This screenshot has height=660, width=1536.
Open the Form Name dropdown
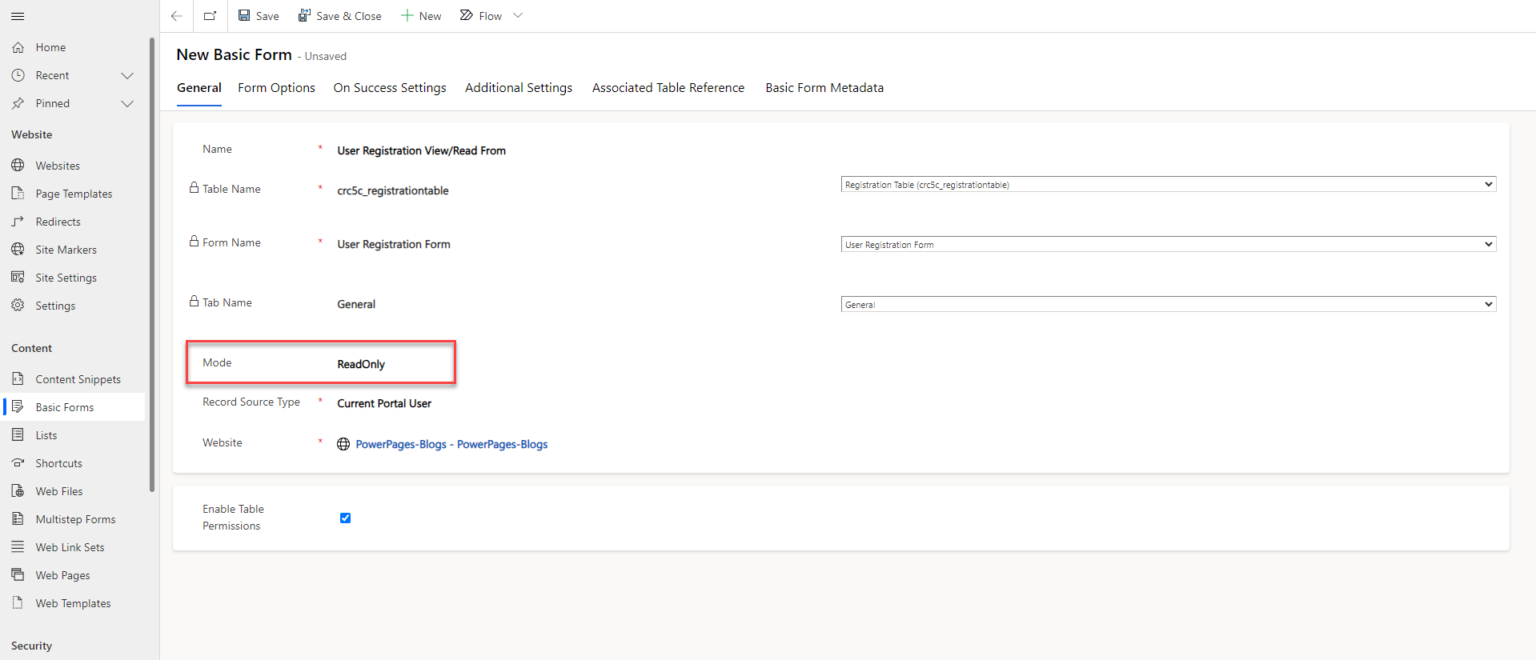(x=1166, y=243)
